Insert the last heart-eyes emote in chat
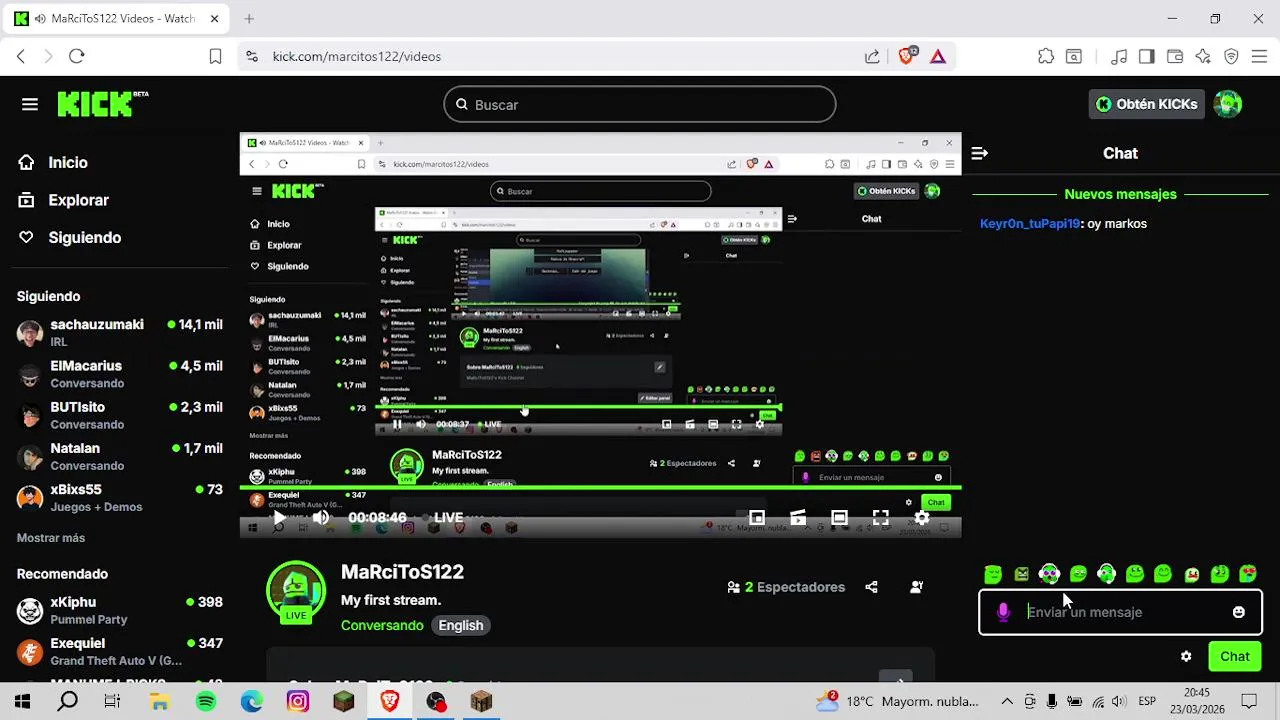Image resolution: width=1280 pixels, height=720 pixels. tap(1248, 574)
